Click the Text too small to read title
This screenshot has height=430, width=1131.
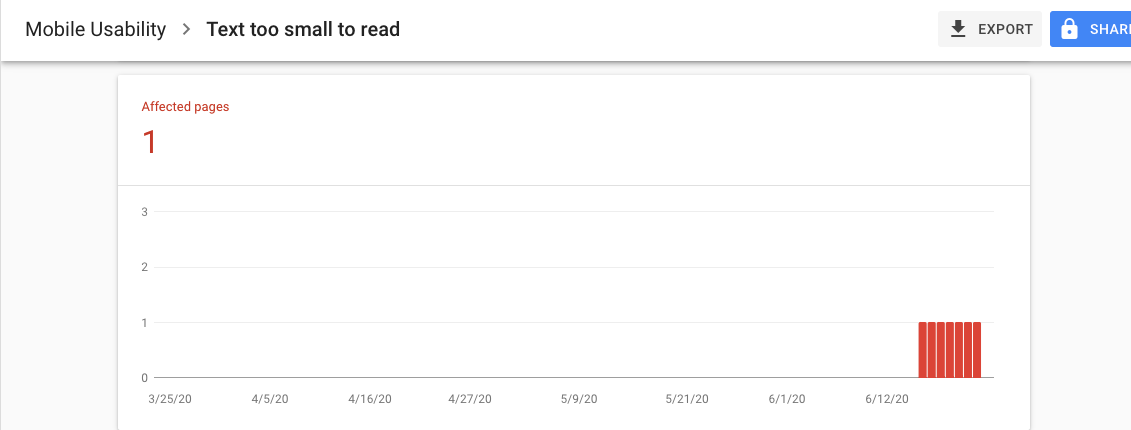click(303, 30)
